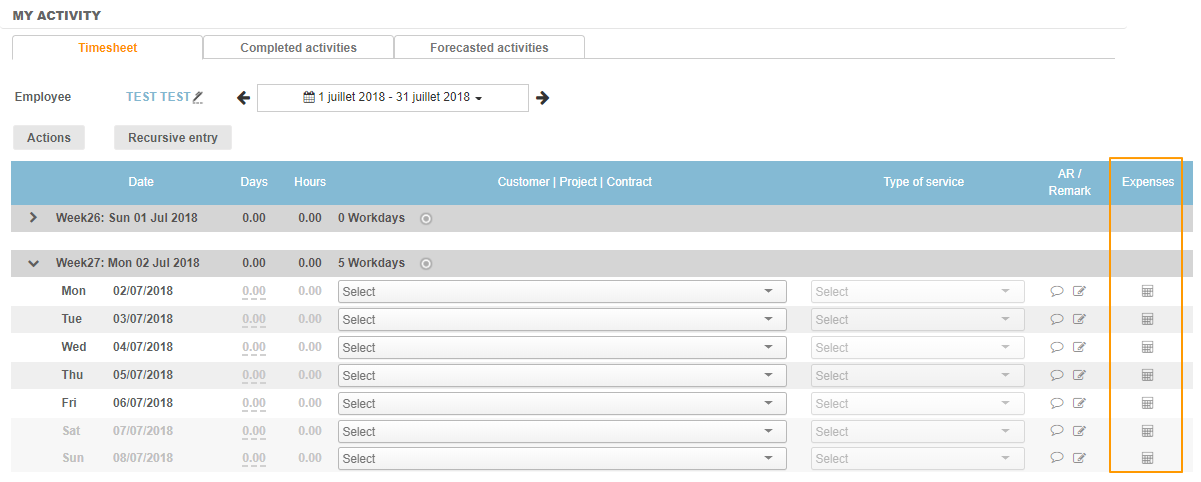The image size is (1201, 482).
Task: Open expenses calculator for Friday 06/07/2018
Action: [x=1147, y=403]
